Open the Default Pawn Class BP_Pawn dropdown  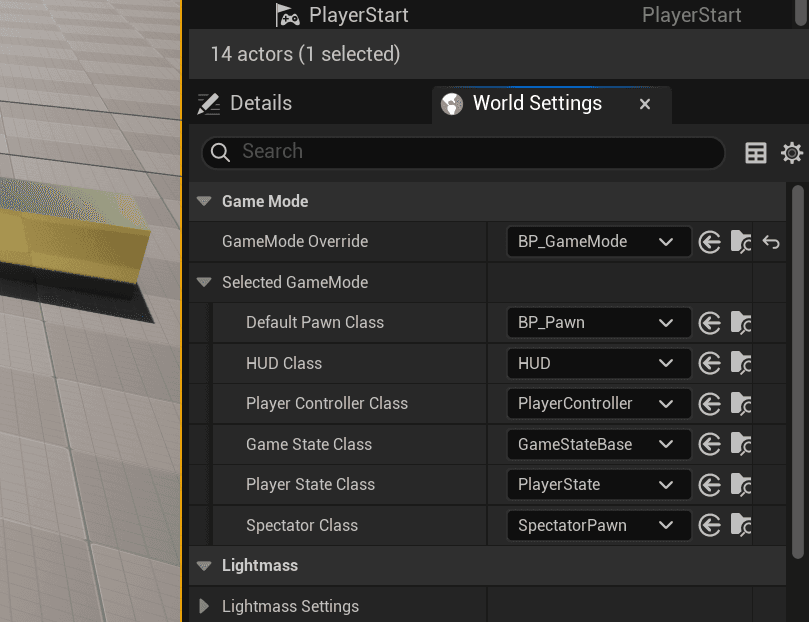point(598,323)
